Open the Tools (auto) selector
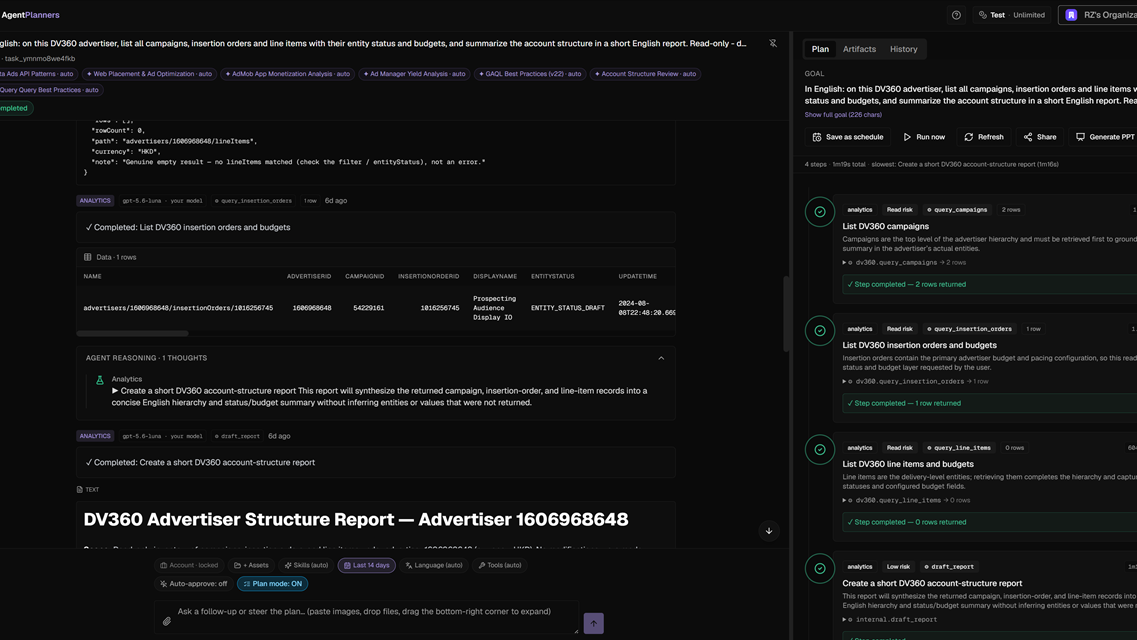The image size is (1137, 640). point(500,565)
